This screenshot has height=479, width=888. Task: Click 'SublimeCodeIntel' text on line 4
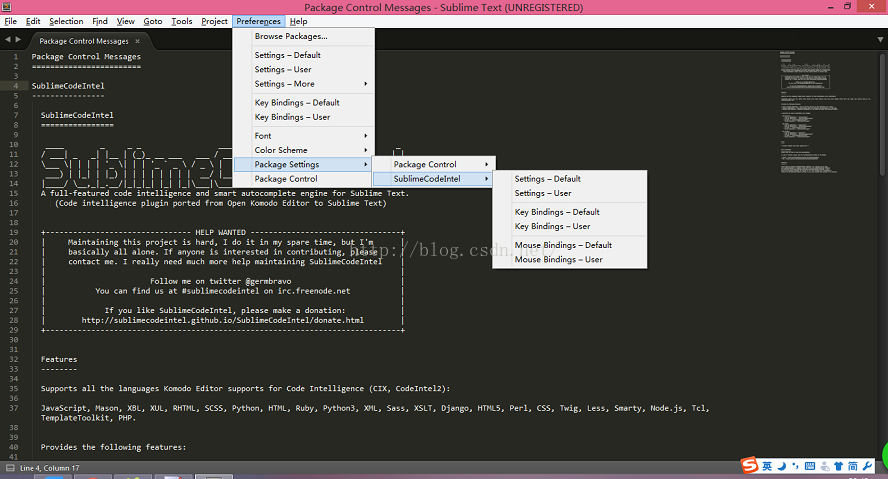[68, 85]
